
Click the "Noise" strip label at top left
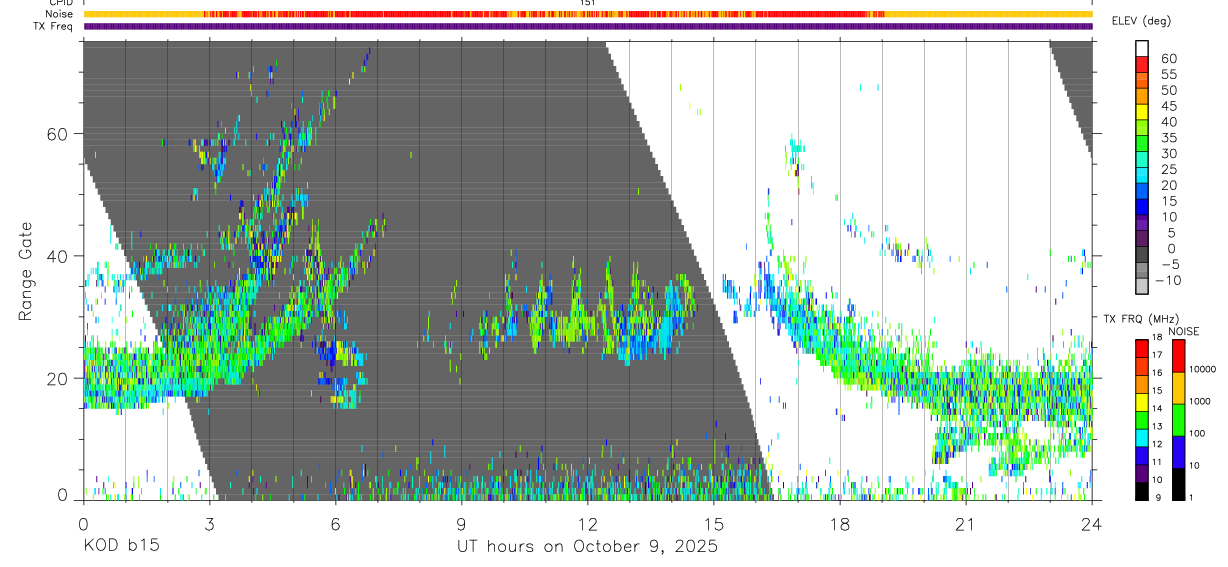59,14
